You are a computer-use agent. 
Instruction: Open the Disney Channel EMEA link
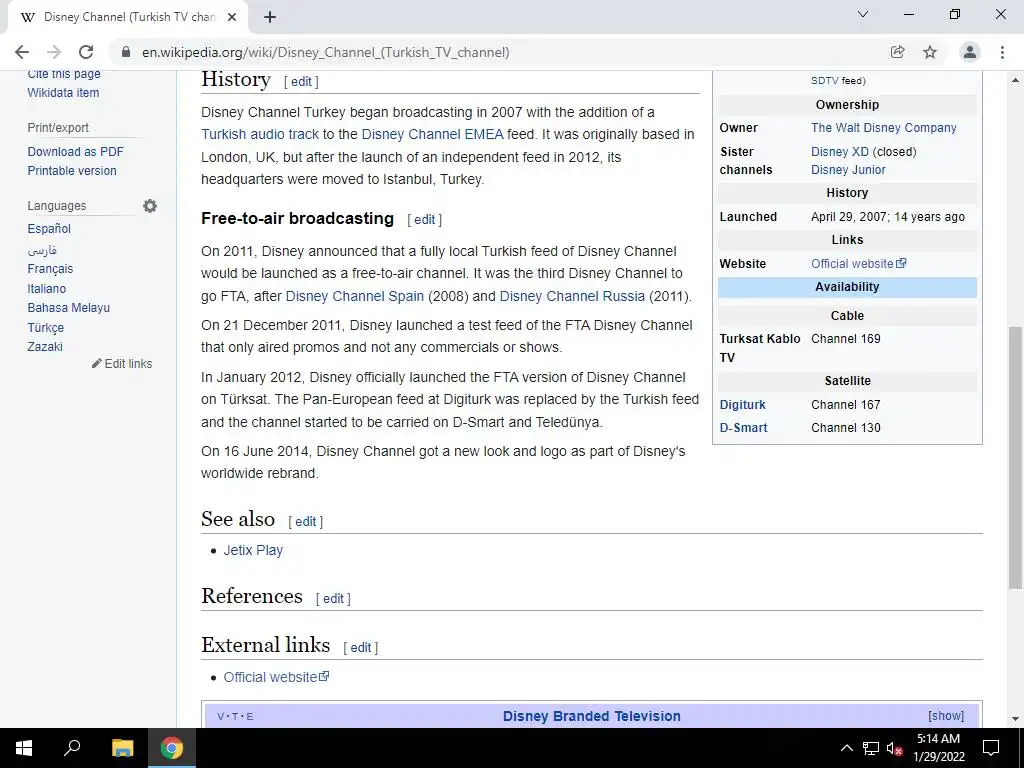(x=432, y=135)
